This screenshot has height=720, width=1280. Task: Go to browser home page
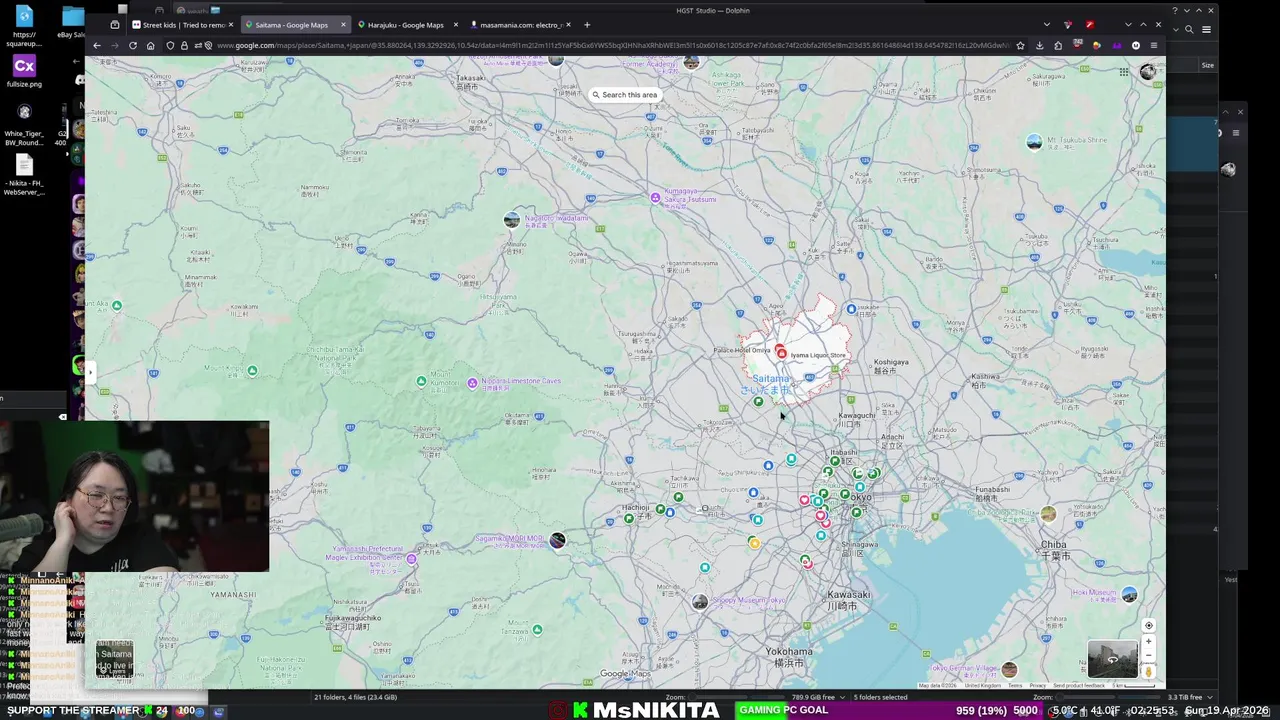coord(150,45)
